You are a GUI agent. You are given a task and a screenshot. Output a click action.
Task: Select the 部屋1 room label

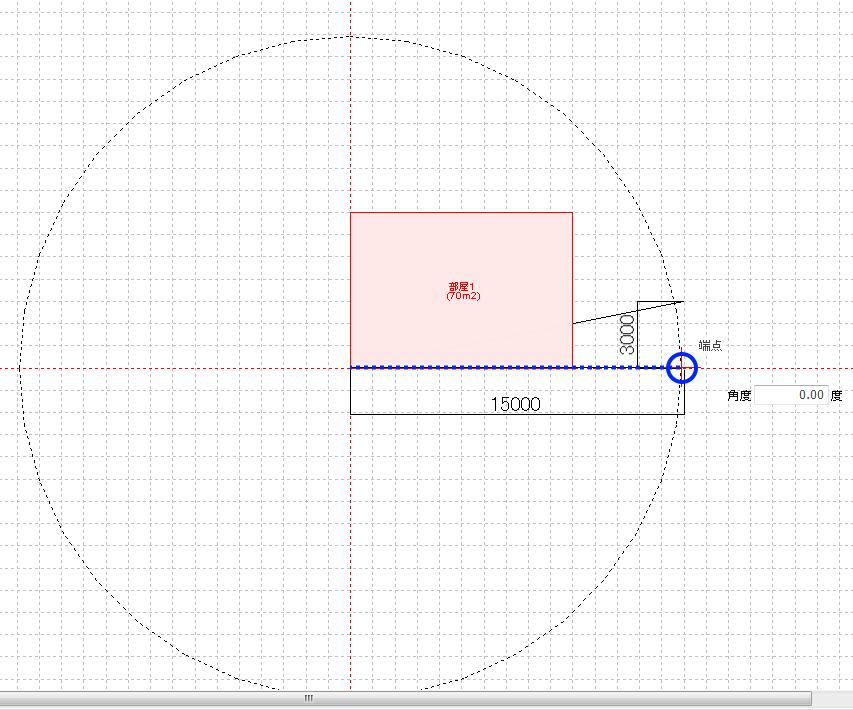coord(462,288)
